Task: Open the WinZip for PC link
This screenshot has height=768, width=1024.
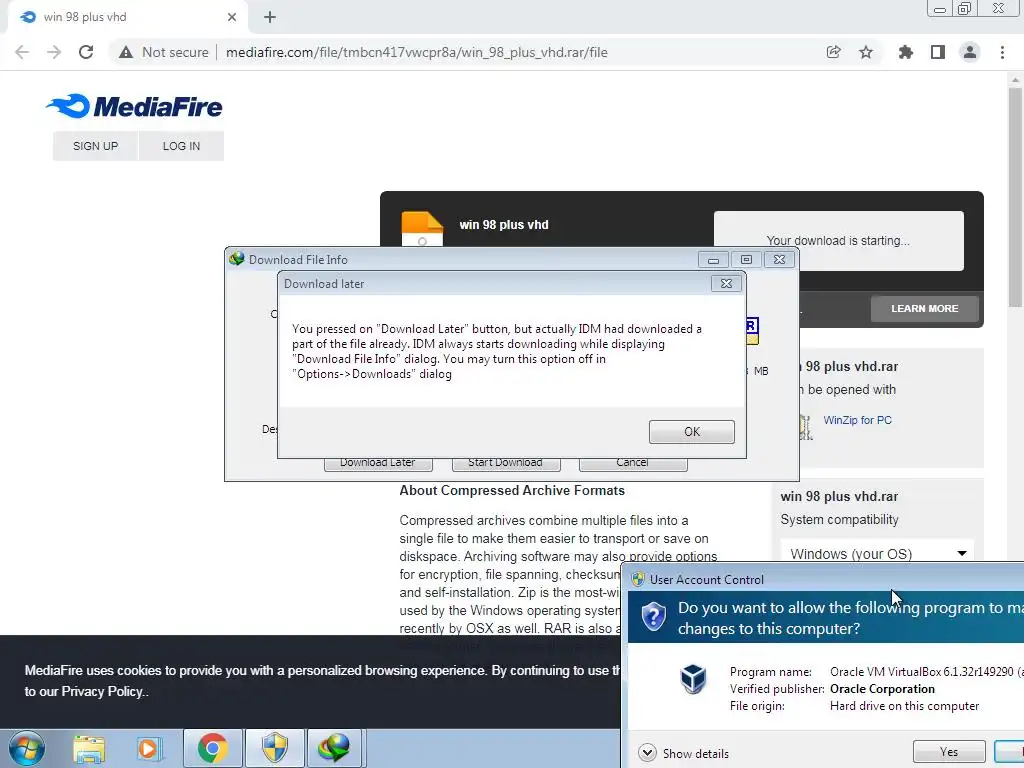Action: (857, 420)
